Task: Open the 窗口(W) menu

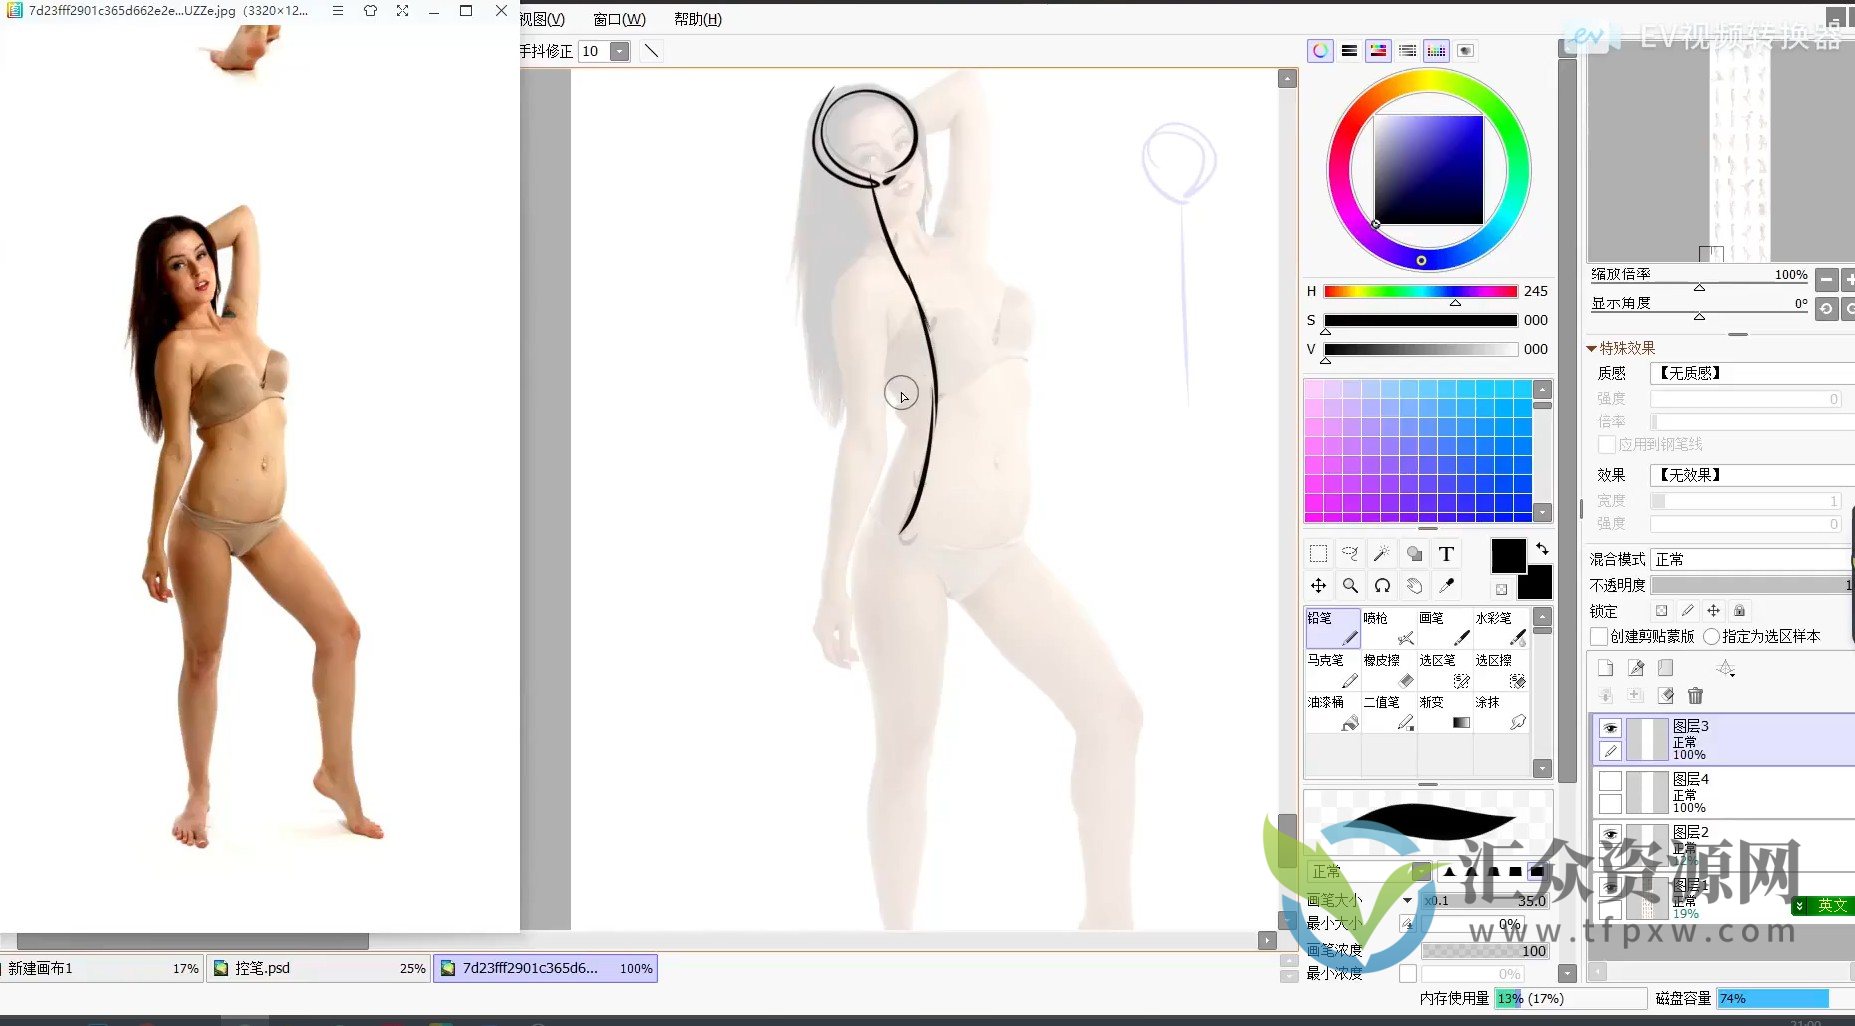Action: point(619,19)
